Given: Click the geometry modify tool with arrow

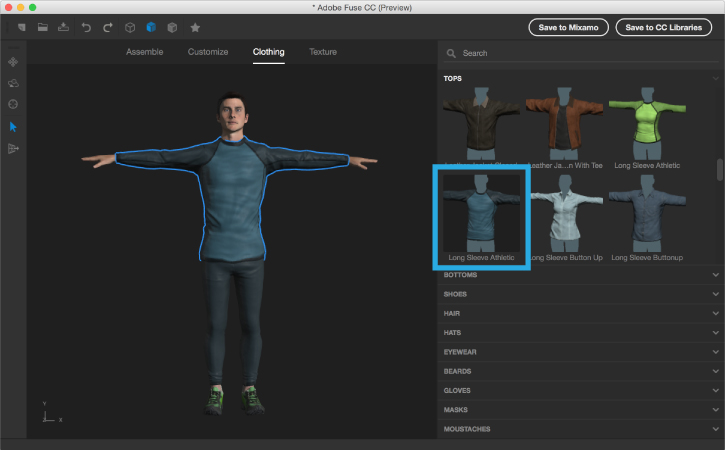Looking at the screenshot, I should 13,148.
